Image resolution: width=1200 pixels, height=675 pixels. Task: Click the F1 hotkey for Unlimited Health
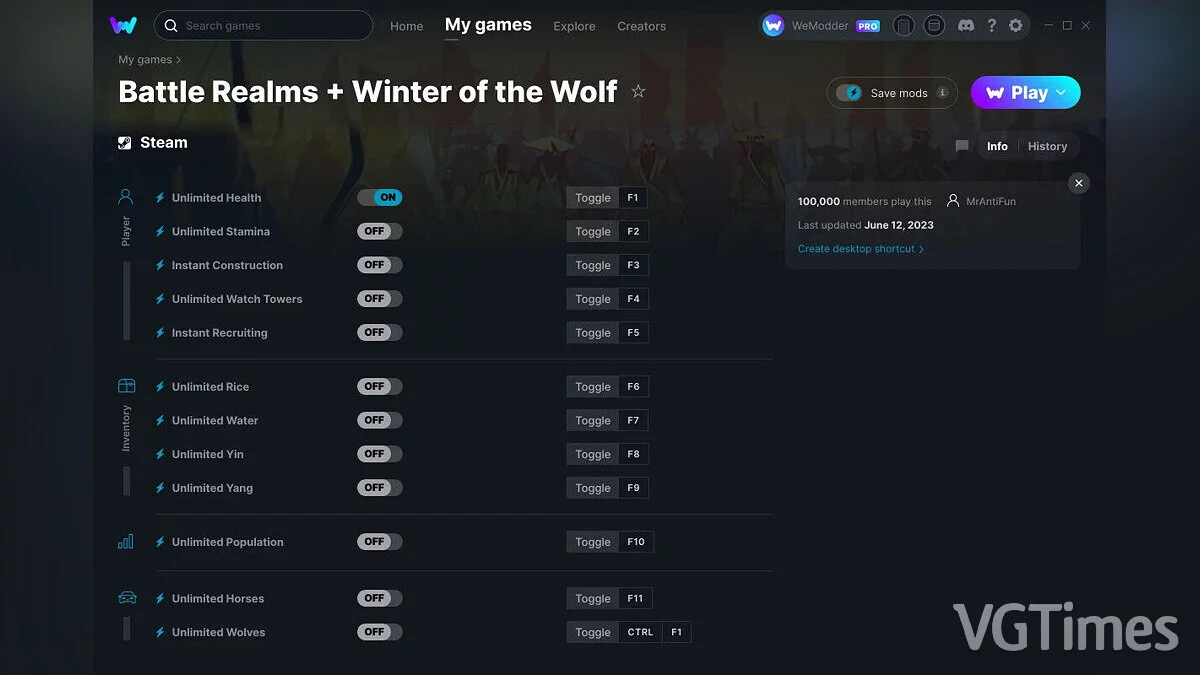tap(633, 198)
